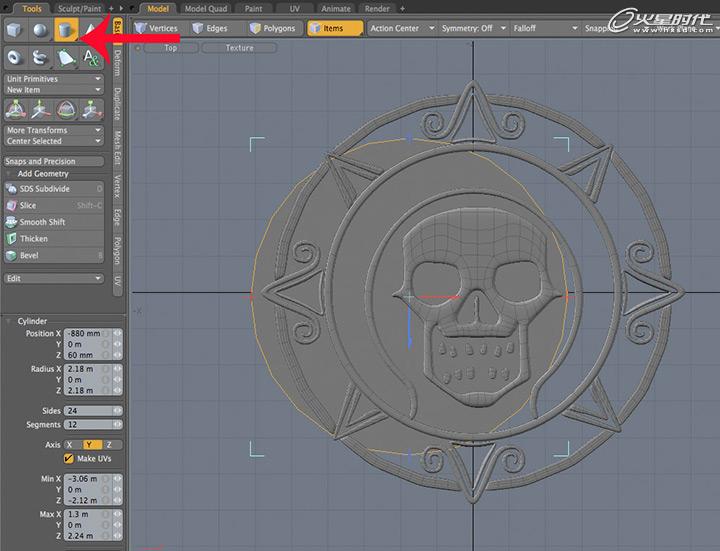Switch to the Sculpt/Paint tab
The image size is (720, 551).
coord(81,8)
